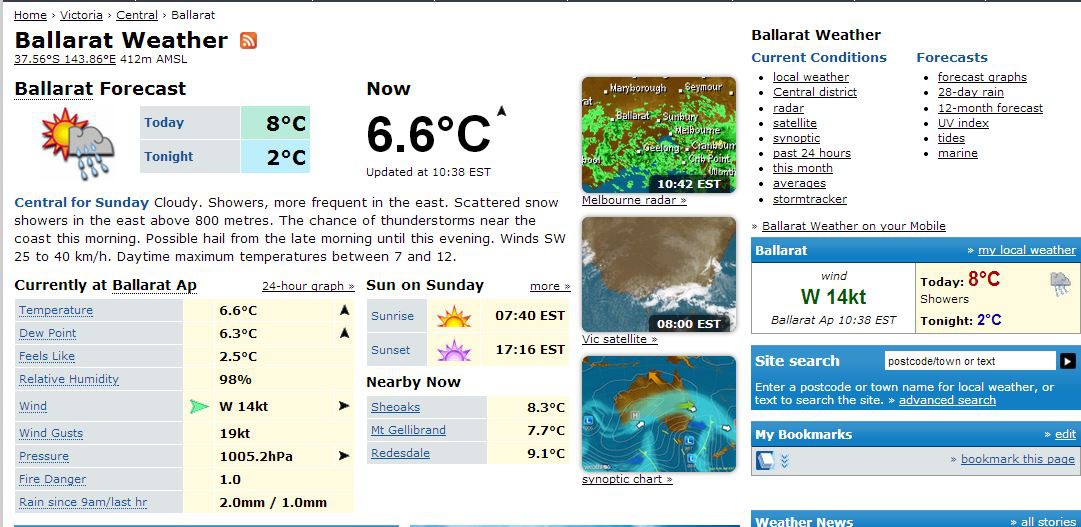Screen dimensions: 1081x527
Task: Click the sun and rain forecast icon
Action: pos(78,143)
